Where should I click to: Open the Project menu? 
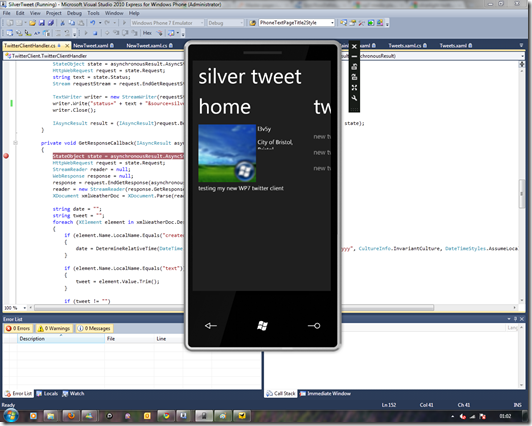[54, 13]
